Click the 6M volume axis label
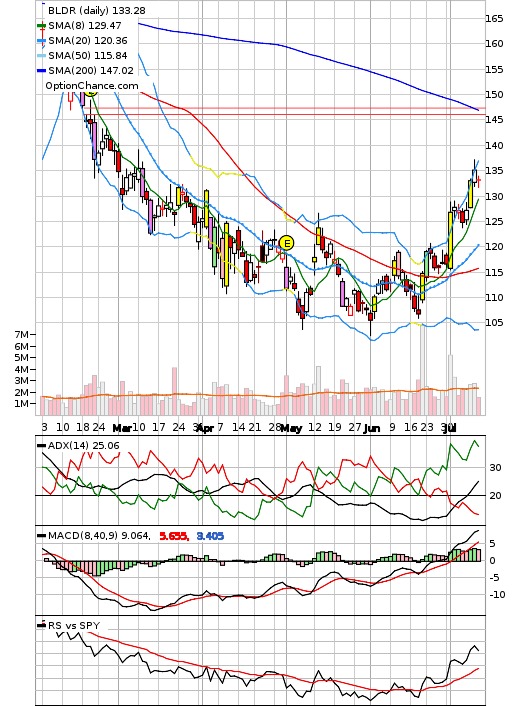The image size is (526, 706). [x=22, y=346]
